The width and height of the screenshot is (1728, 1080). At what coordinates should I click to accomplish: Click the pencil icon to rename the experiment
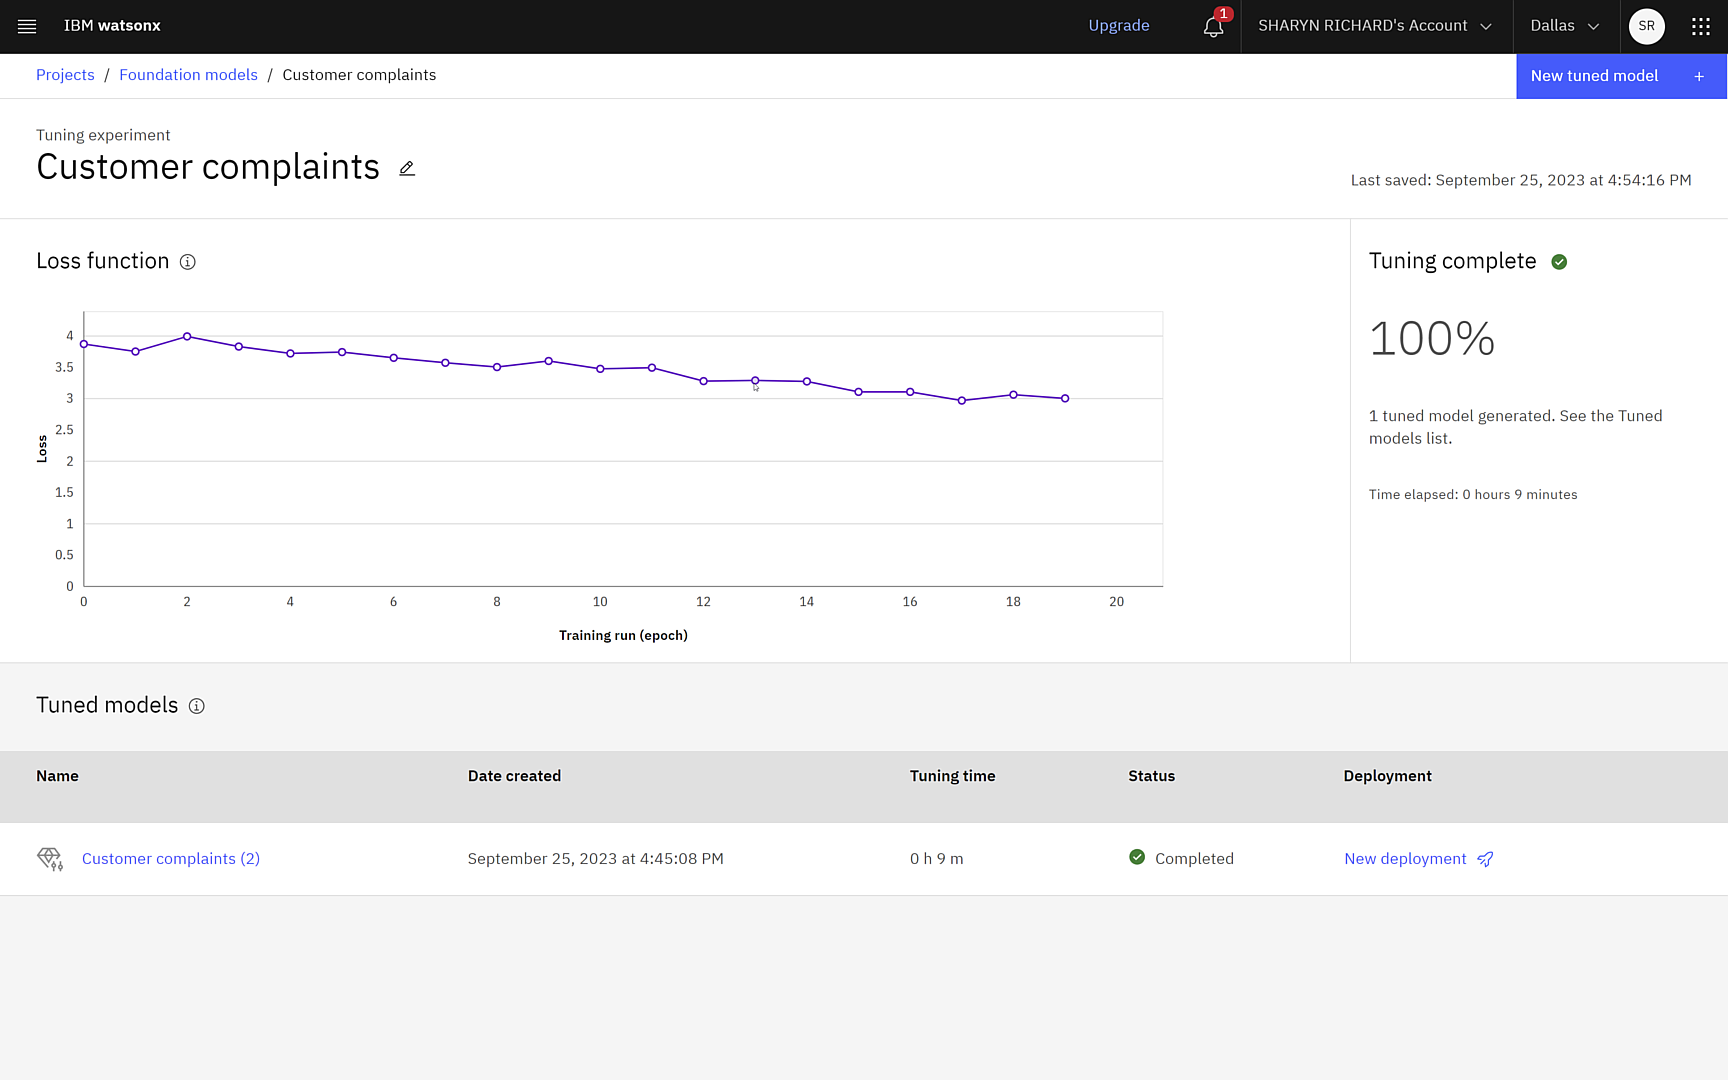[406, 168]
